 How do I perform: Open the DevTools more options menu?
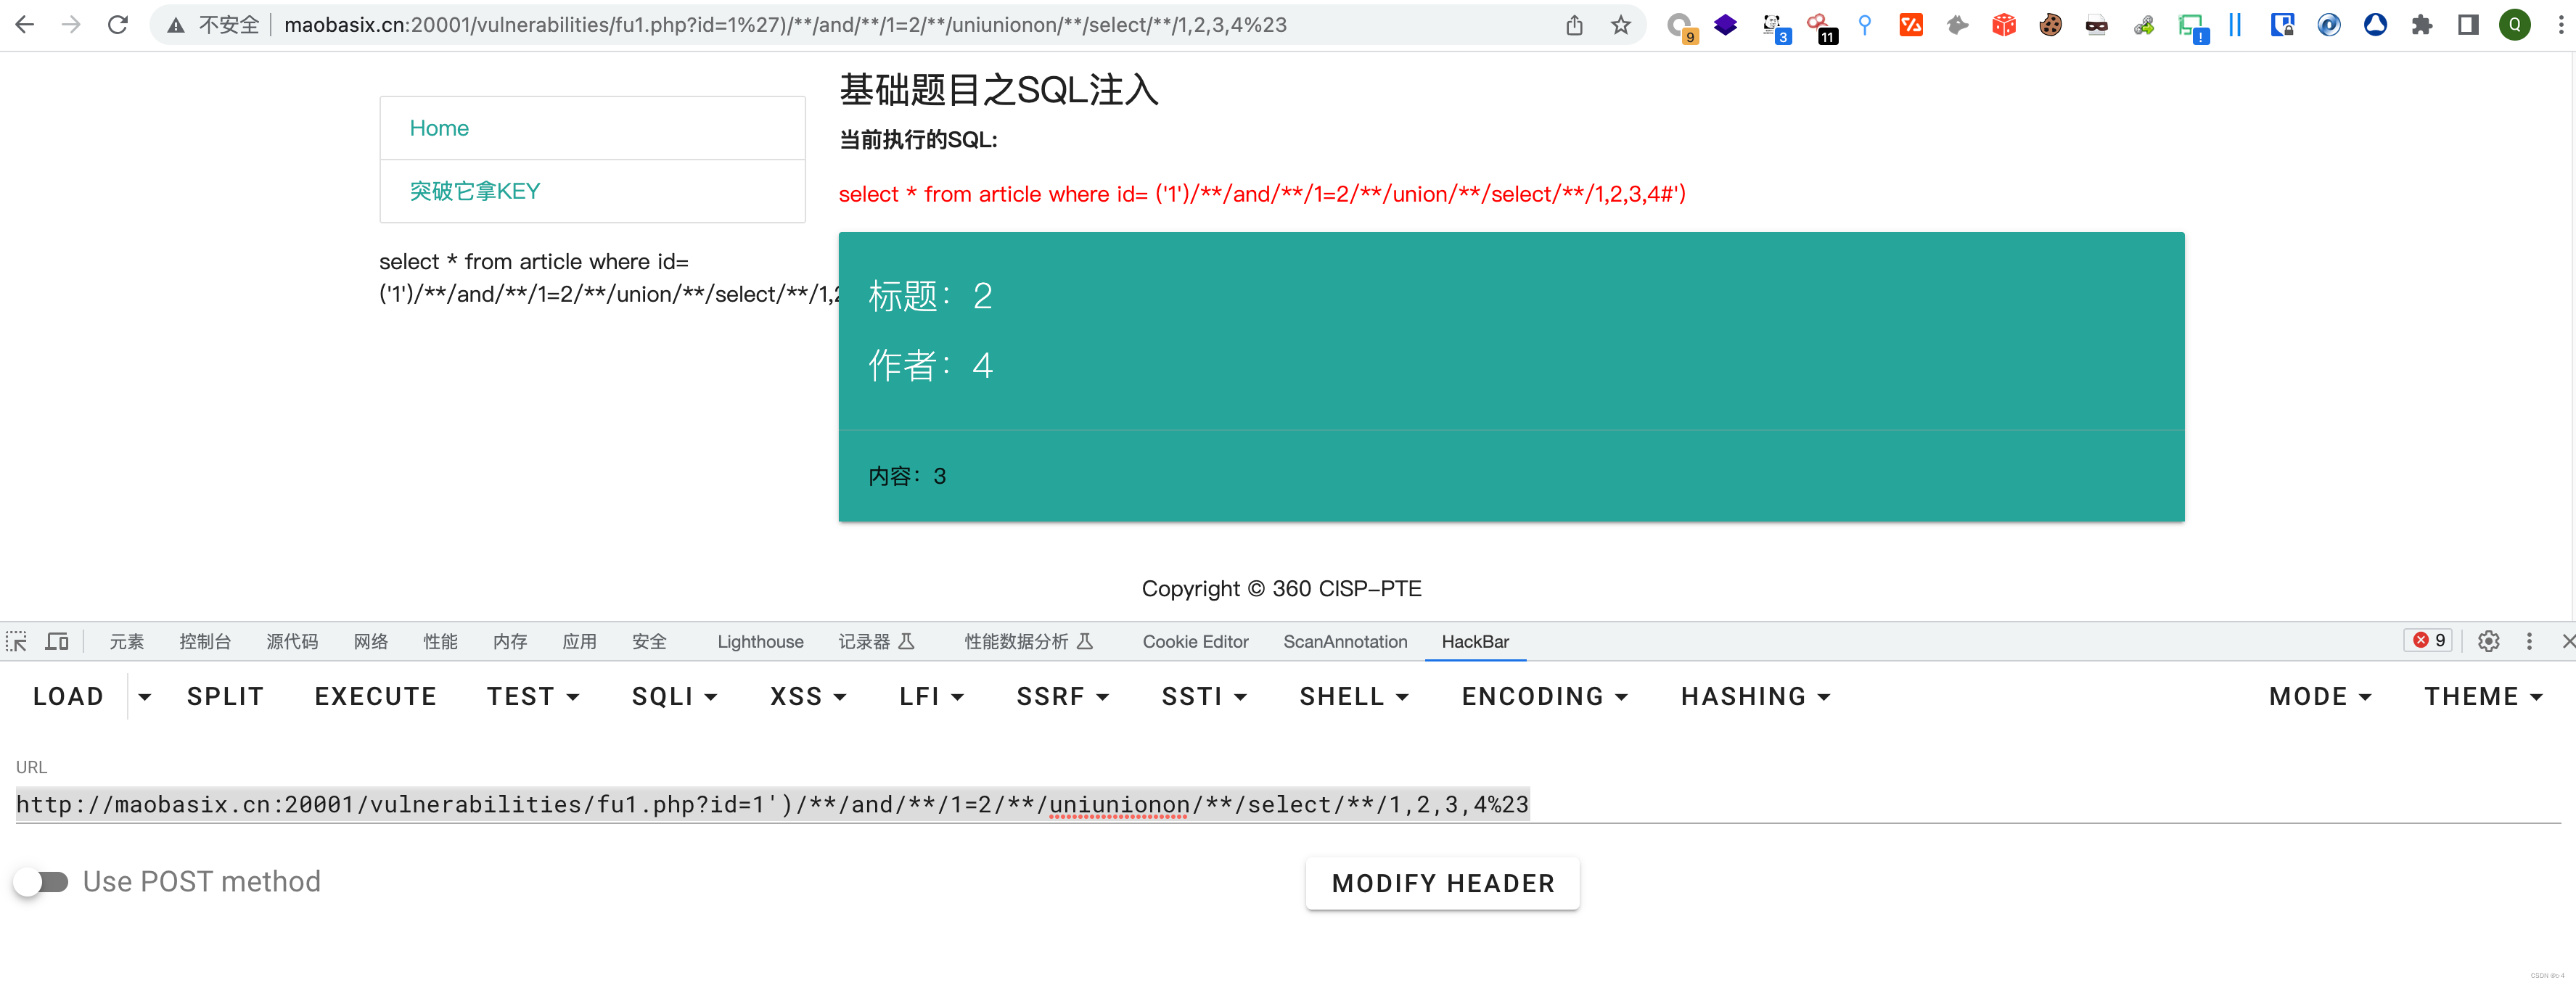(2529, 641)
